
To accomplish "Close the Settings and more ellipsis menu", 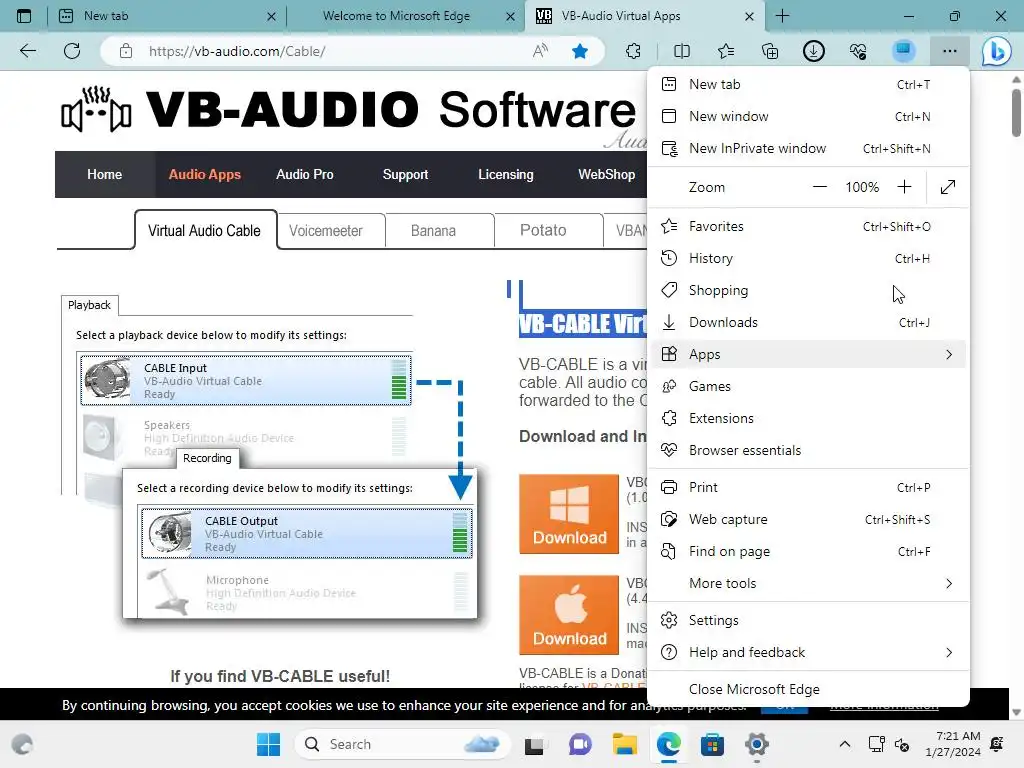I will [x=950, y=51].
